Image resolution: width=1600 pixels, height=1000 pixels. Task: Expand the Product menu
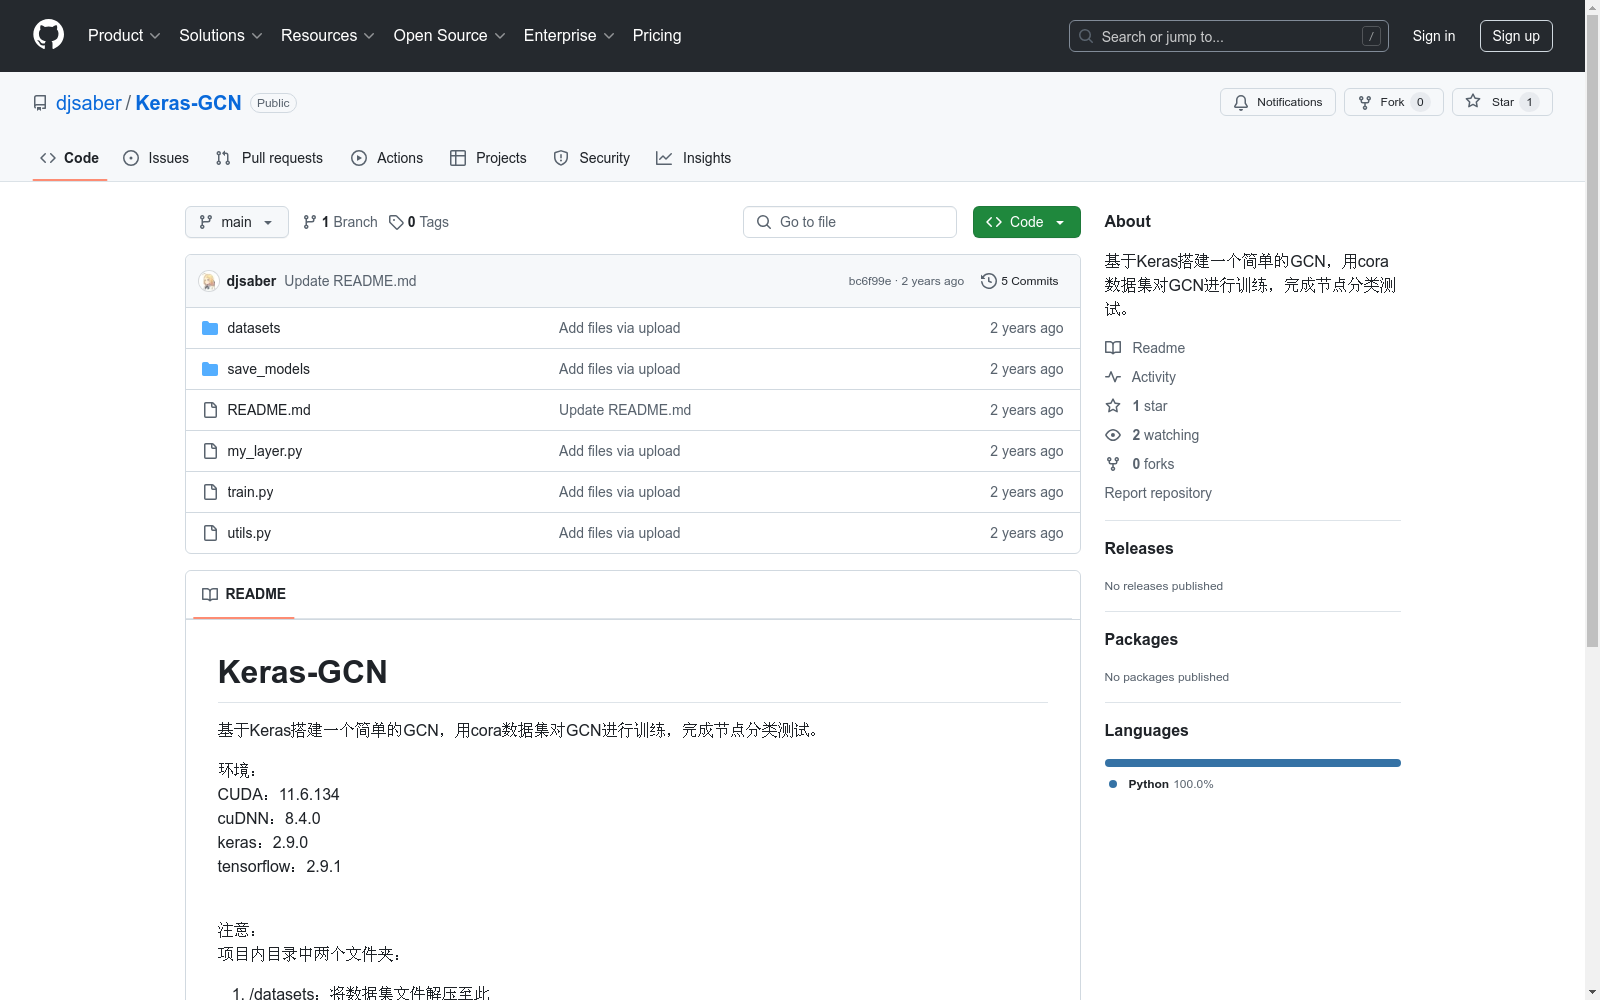[x=124, y=35]
